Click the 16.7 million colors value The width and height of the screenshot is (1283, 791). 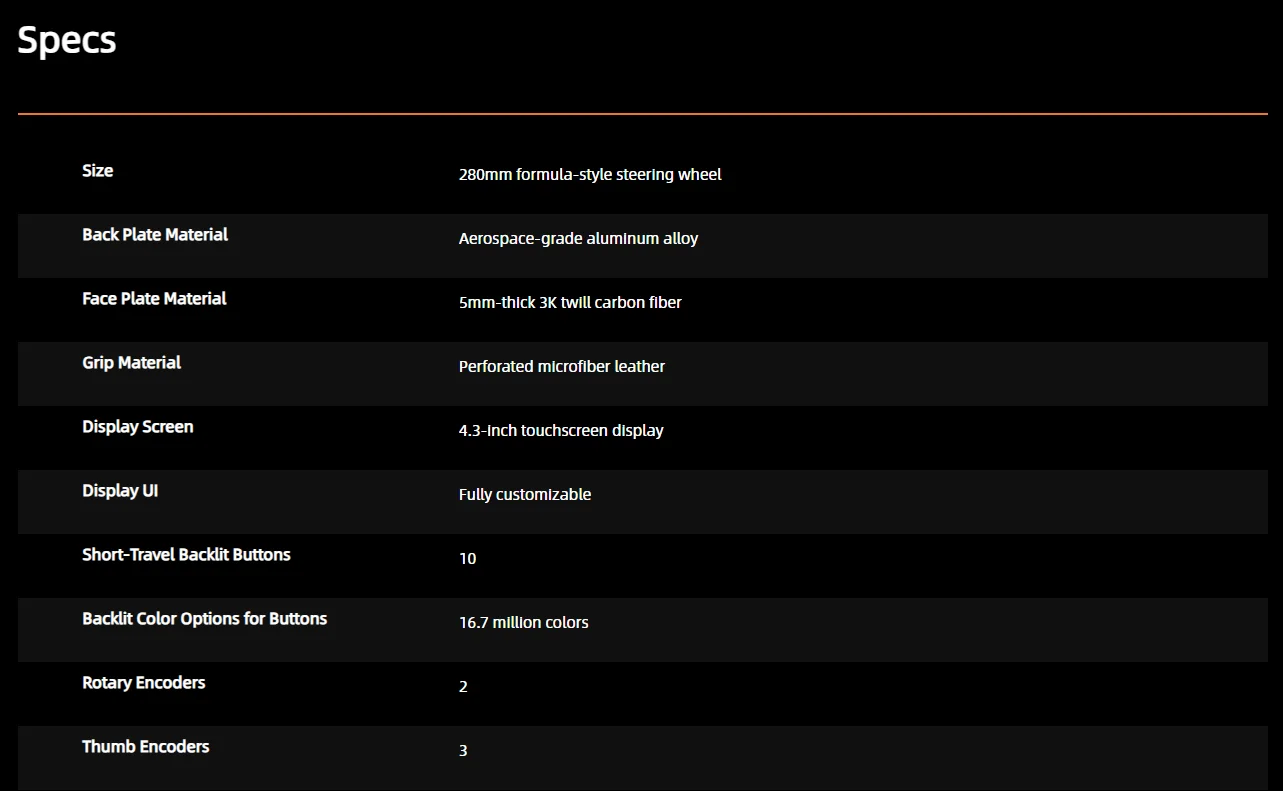click(524, 623)
